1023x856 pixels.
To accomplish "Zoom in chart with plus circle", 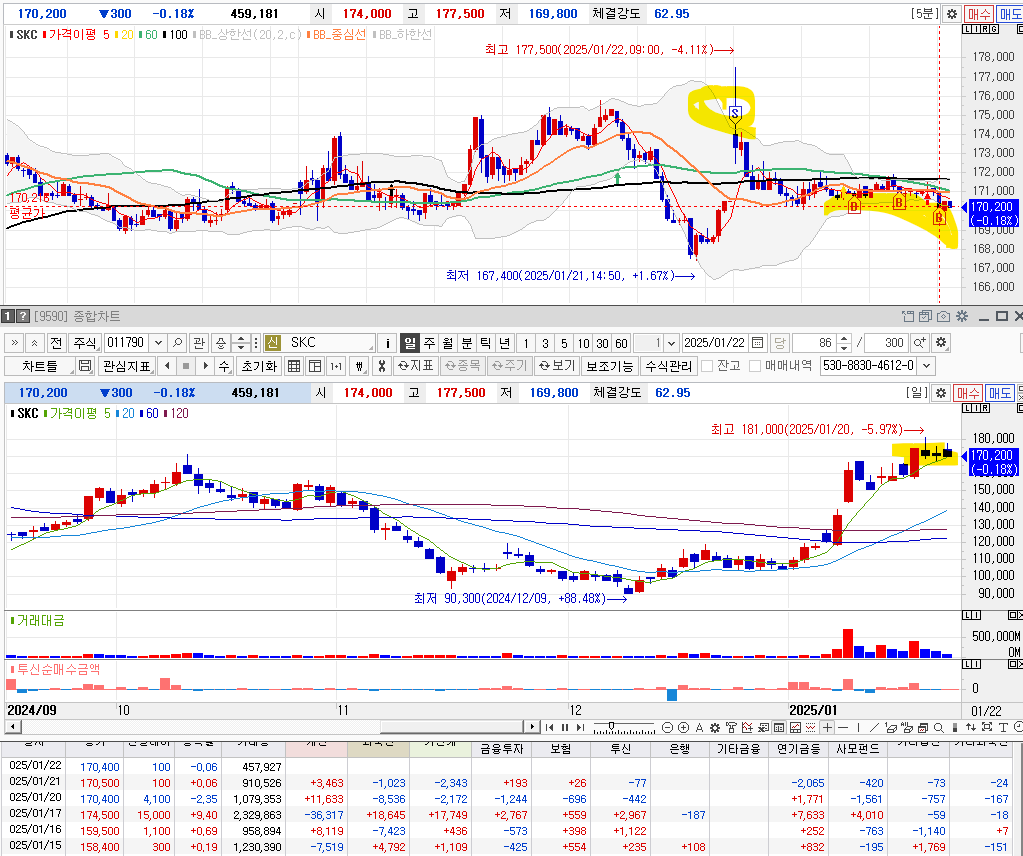I will coord(683,727).
